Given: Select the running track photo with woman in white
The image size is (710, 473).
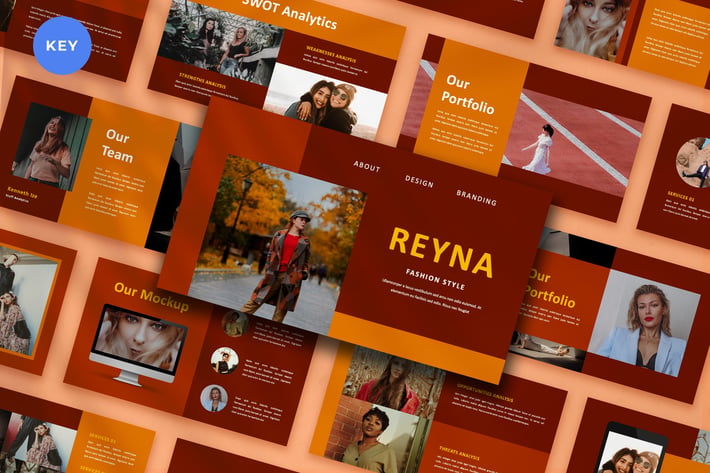Looking at the screenshot, I should tap(574, 138).
